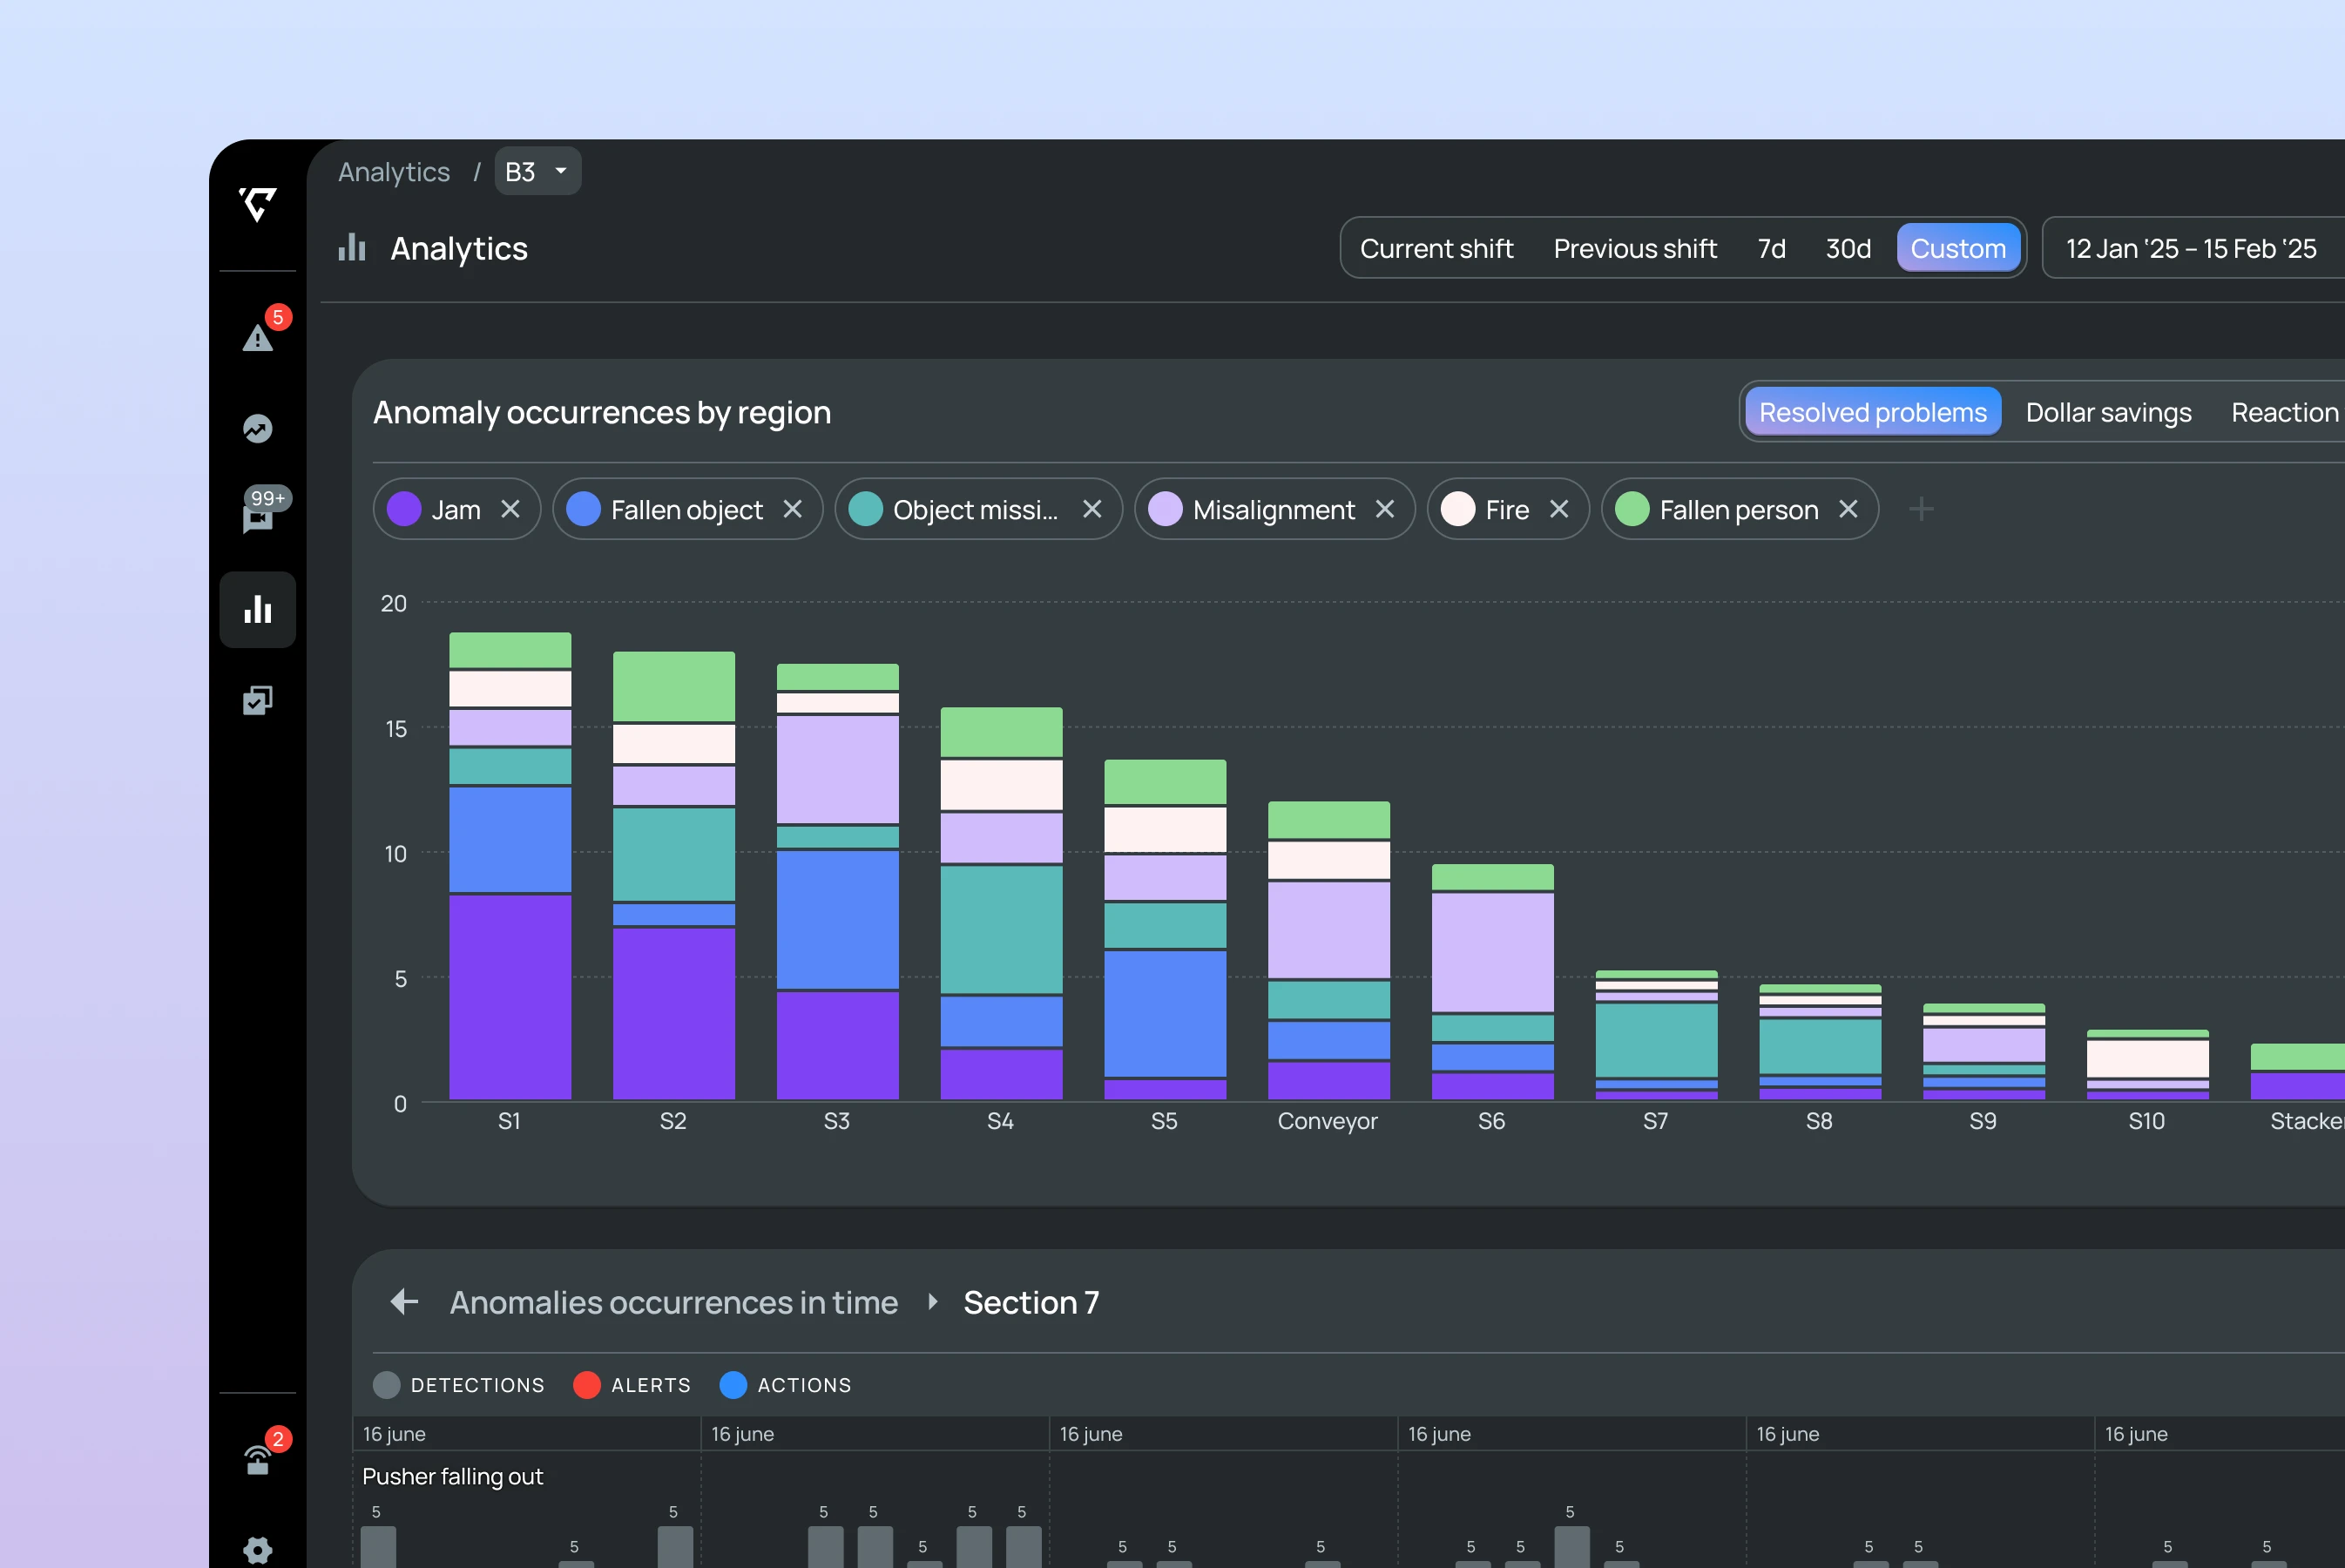Image resolution: width=2345 pixels, height=1568 pixels.
Task: Click the back arrow beside Anomalies occurrences
Action: coord(404,1301)
